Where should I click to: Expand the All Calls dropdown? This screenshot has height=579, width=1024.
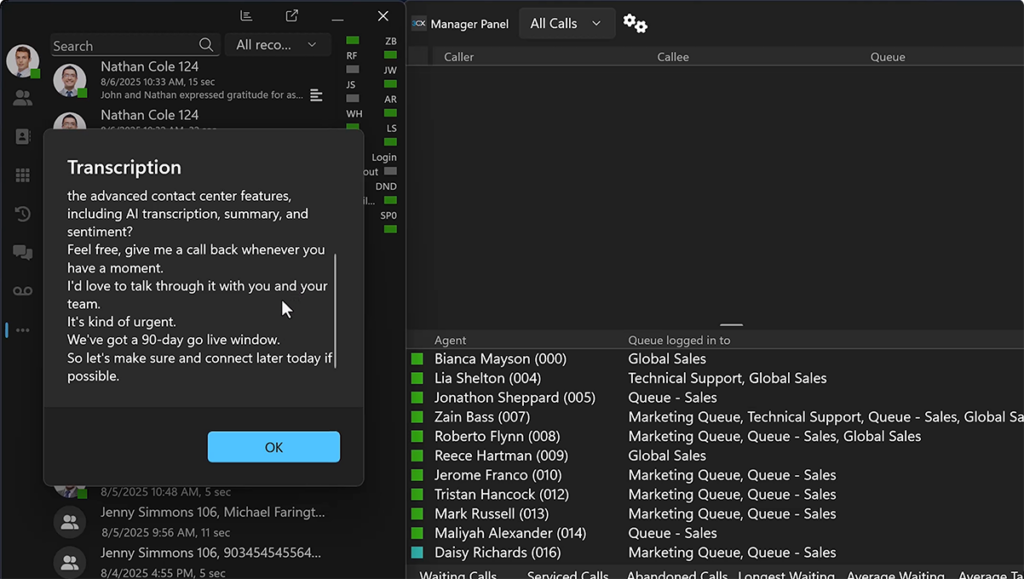[566, 23]
